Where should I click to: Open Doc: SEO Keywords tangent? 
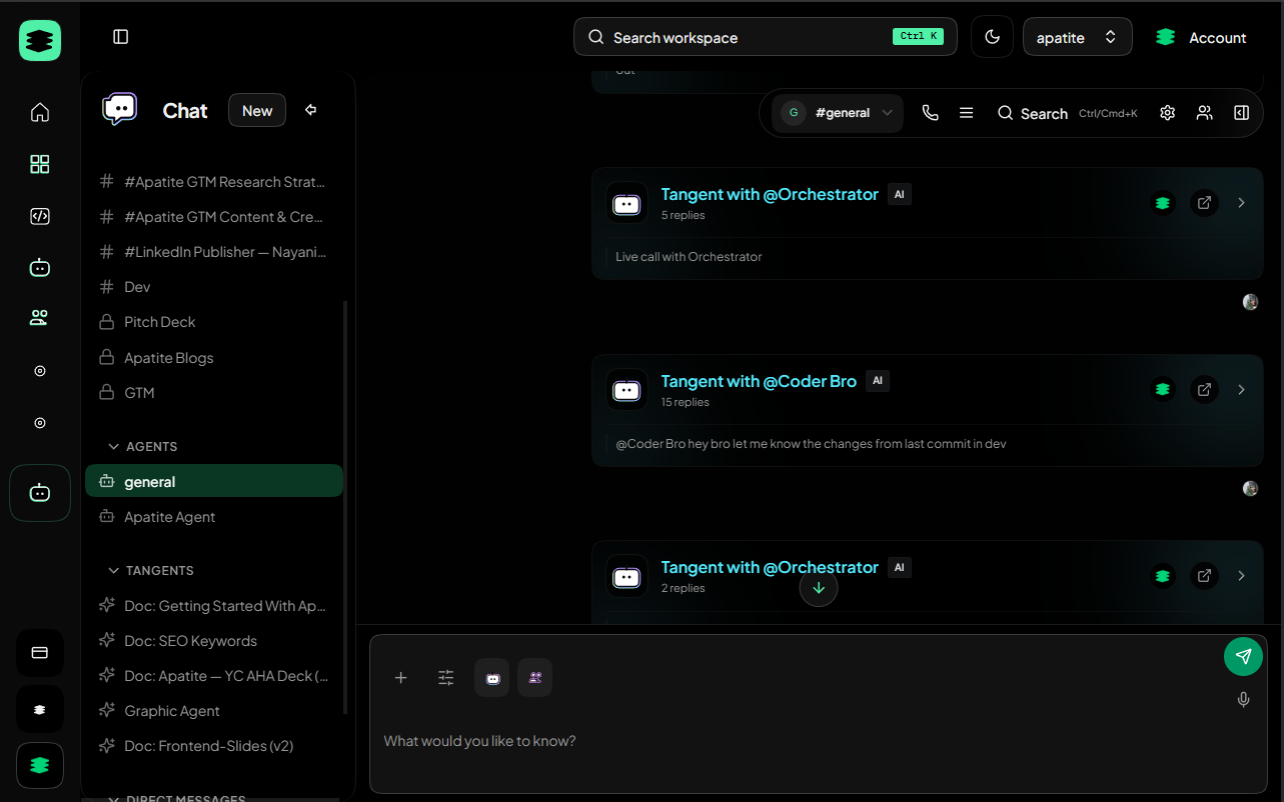tap(214, 641)
